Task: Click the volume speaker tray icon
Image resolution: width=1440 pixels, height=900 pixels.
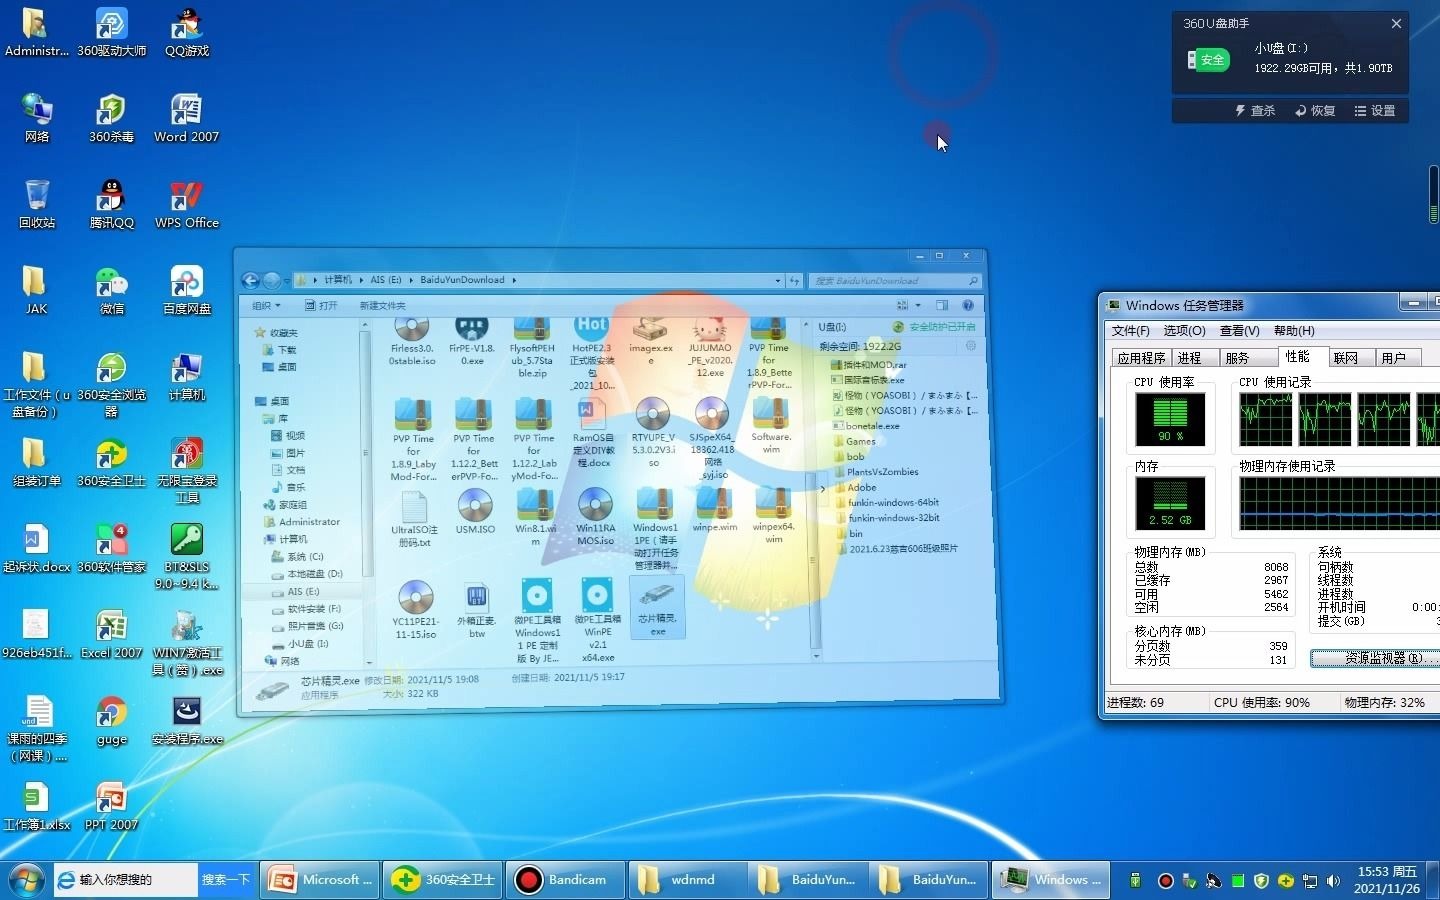Action: click(1333, 881)
